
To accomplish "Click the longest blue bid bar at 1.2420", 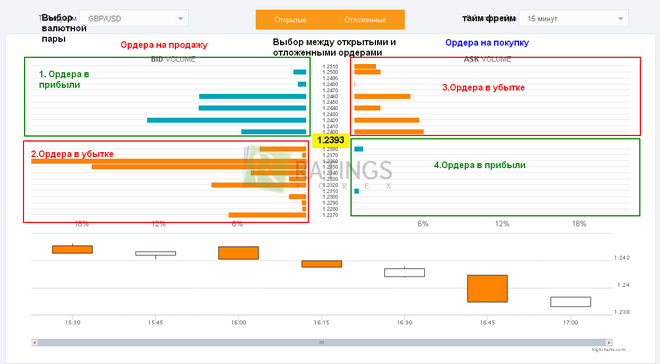I will (x=226, y=120).
